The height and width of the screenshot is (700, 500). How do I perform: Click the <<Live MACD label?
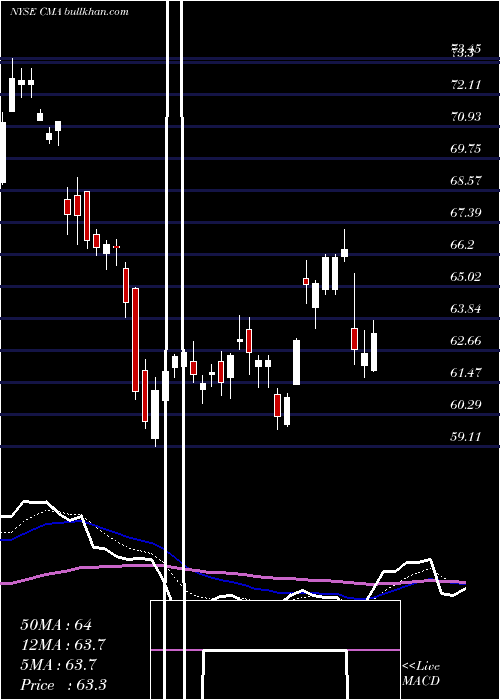[421, 673]
